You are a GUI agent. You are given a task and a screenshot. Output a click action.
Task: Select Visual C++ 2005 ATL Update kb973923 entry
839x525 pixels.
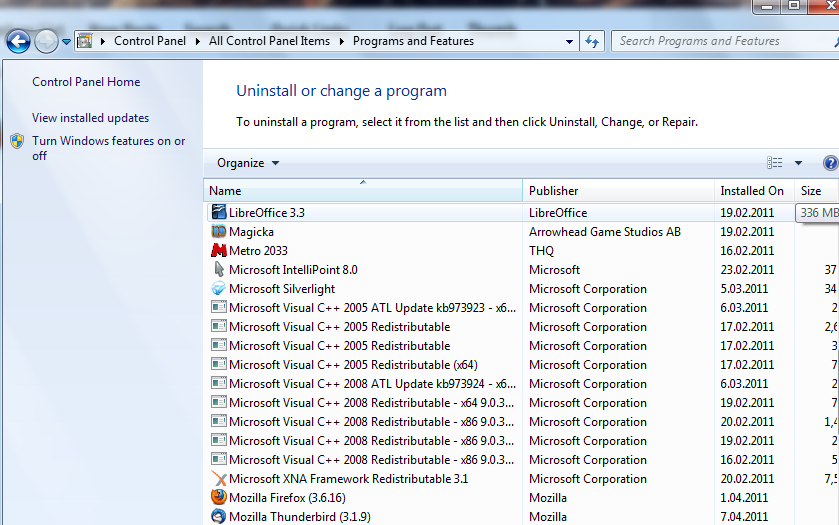[372, 308]
